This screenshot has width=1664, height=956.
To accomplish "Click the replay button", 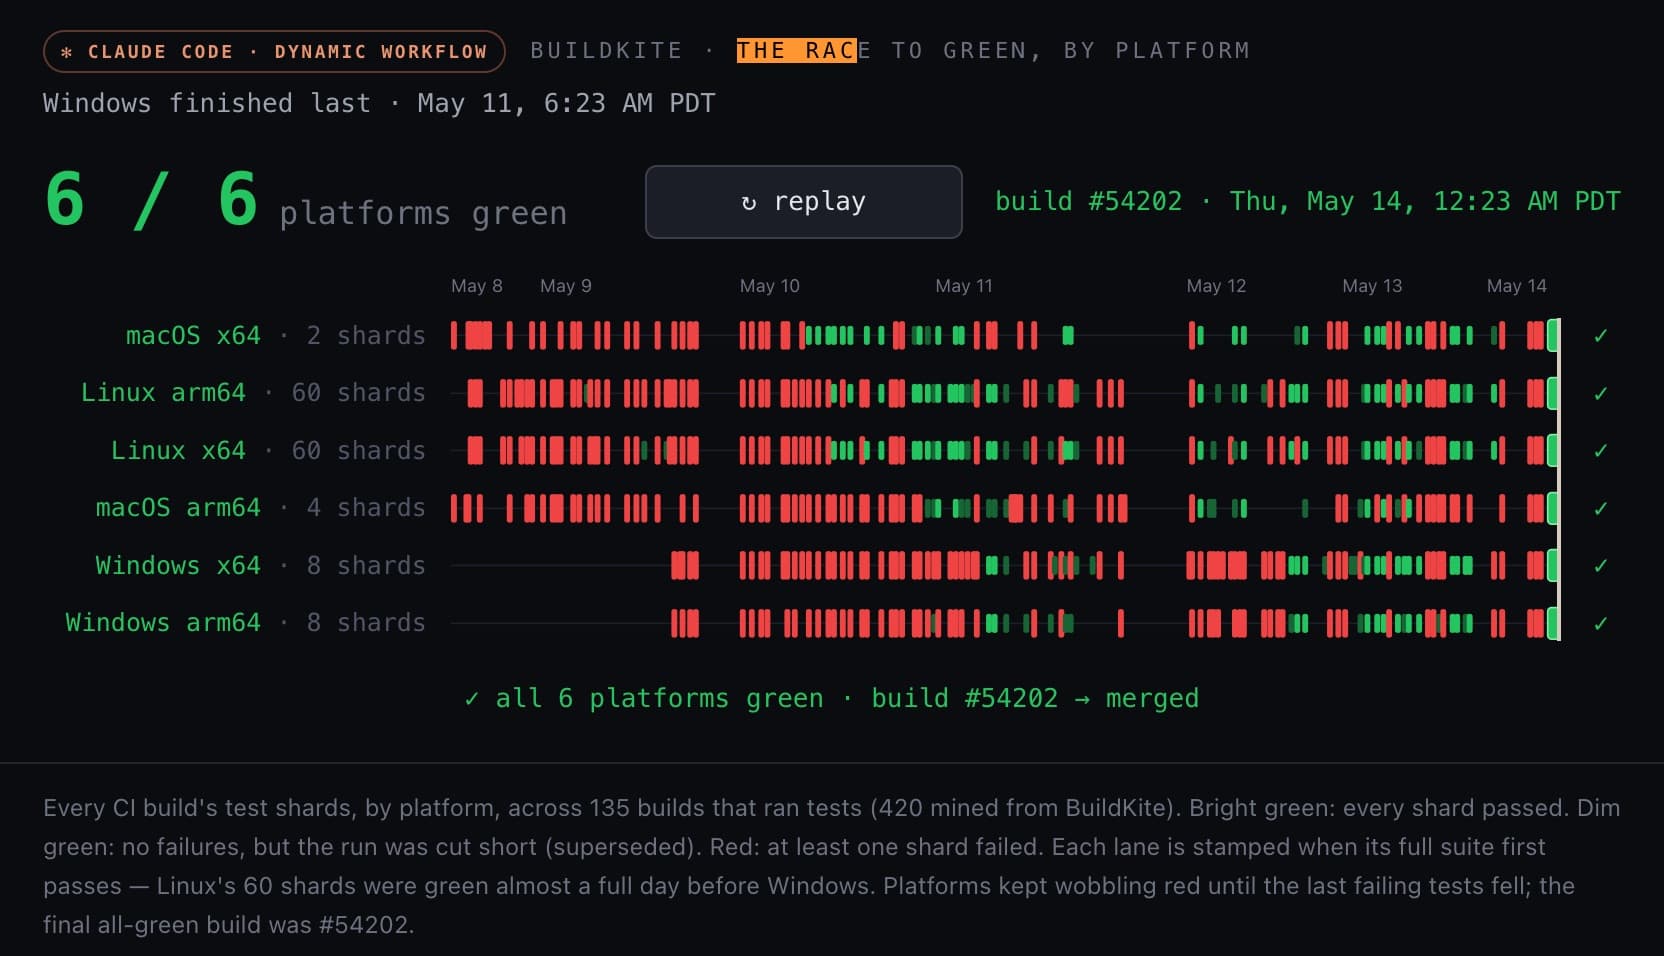I will pyautogui.click(x=804, y=202).
